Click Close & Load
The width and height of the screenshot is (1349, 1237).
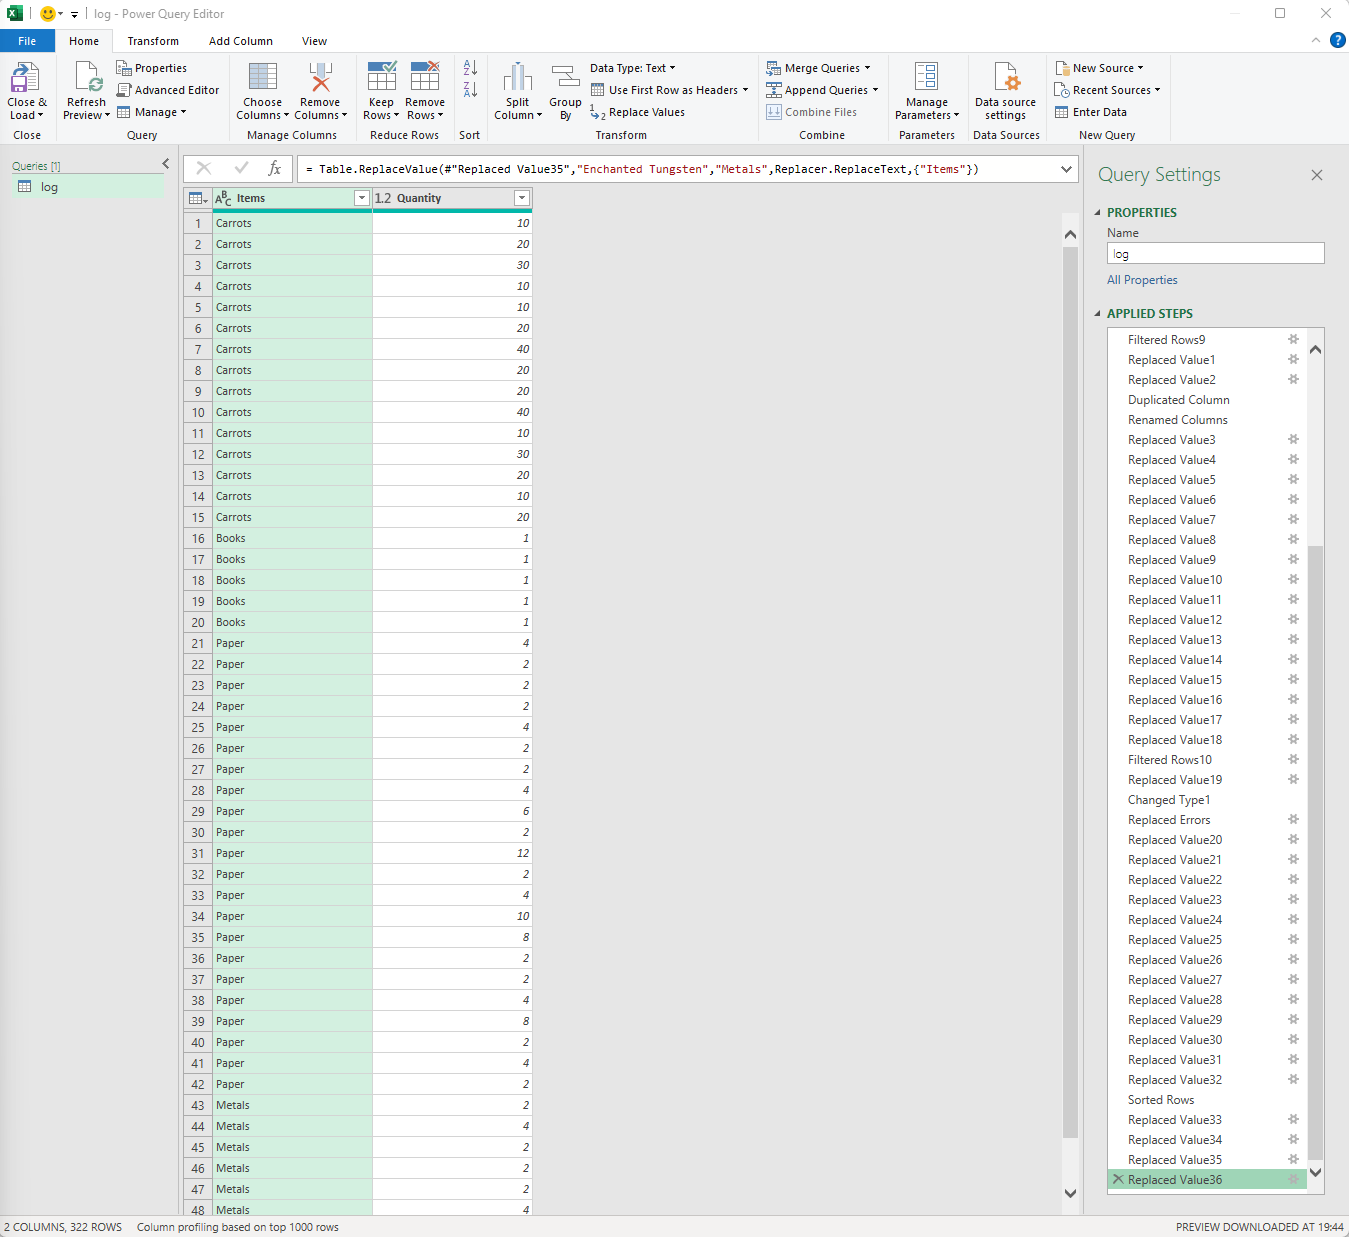26,89
